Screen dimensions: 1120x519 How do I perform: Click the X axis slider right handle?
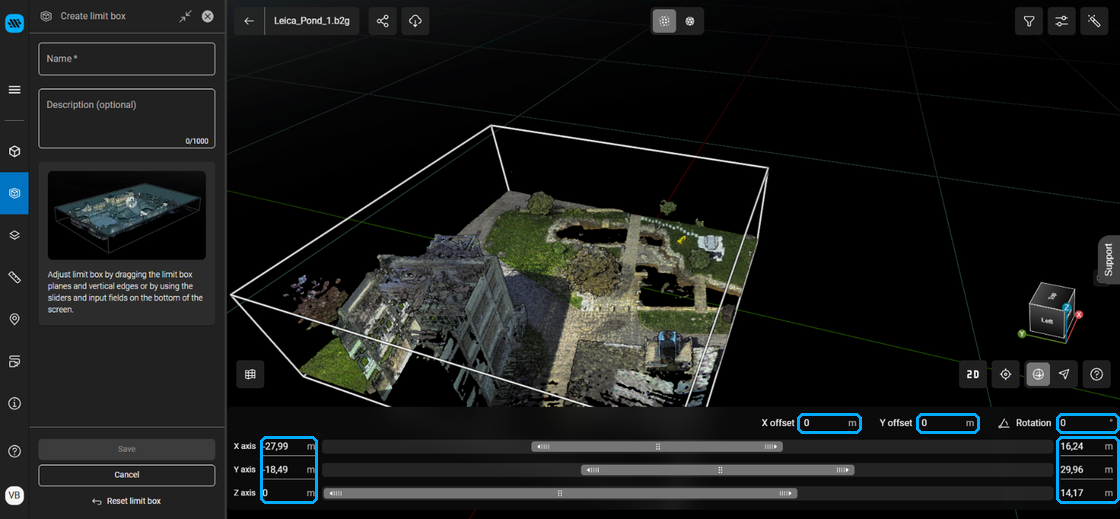tap(771, 446)
